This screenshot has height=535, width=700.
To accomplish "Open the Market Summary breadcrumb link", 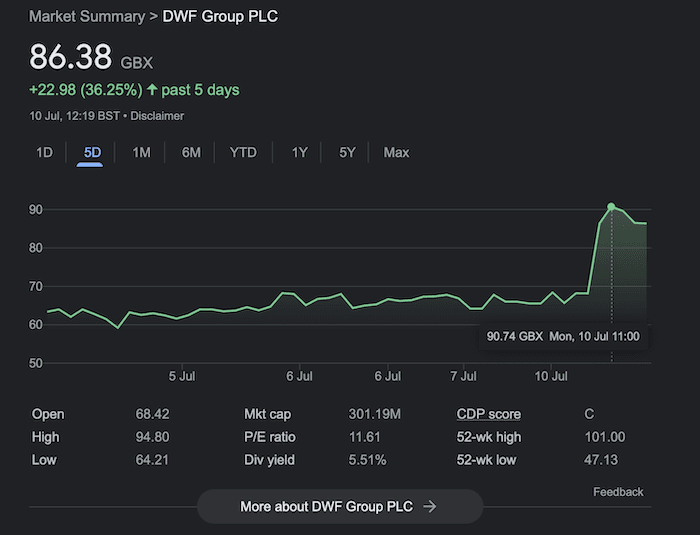I will [x=87, y=17].
